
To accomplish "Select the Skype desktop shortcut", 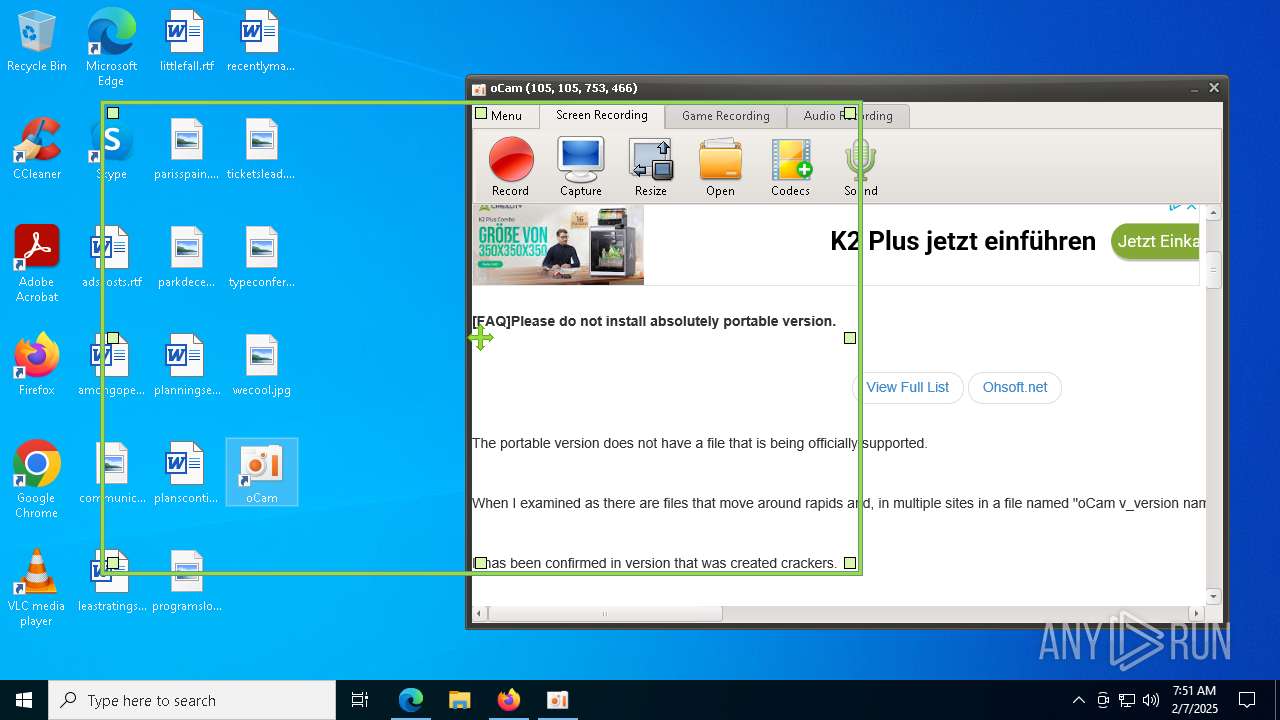I will point(111,150).
